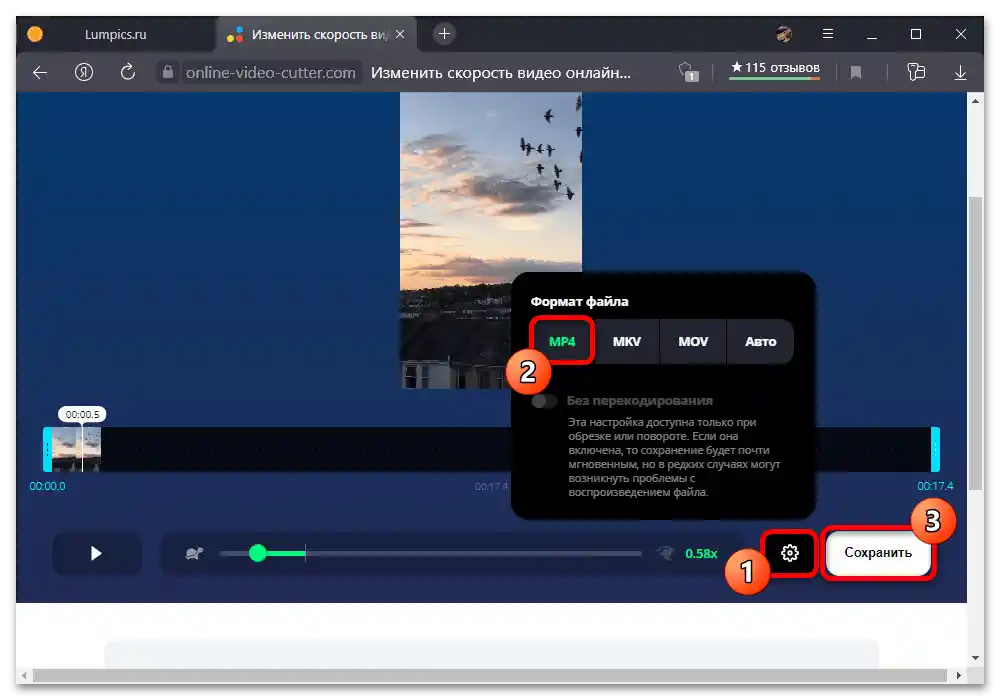Switch to the Lumpics.ru tab
This screenshot has height=700, width=1000.
[x=115, y=34]
